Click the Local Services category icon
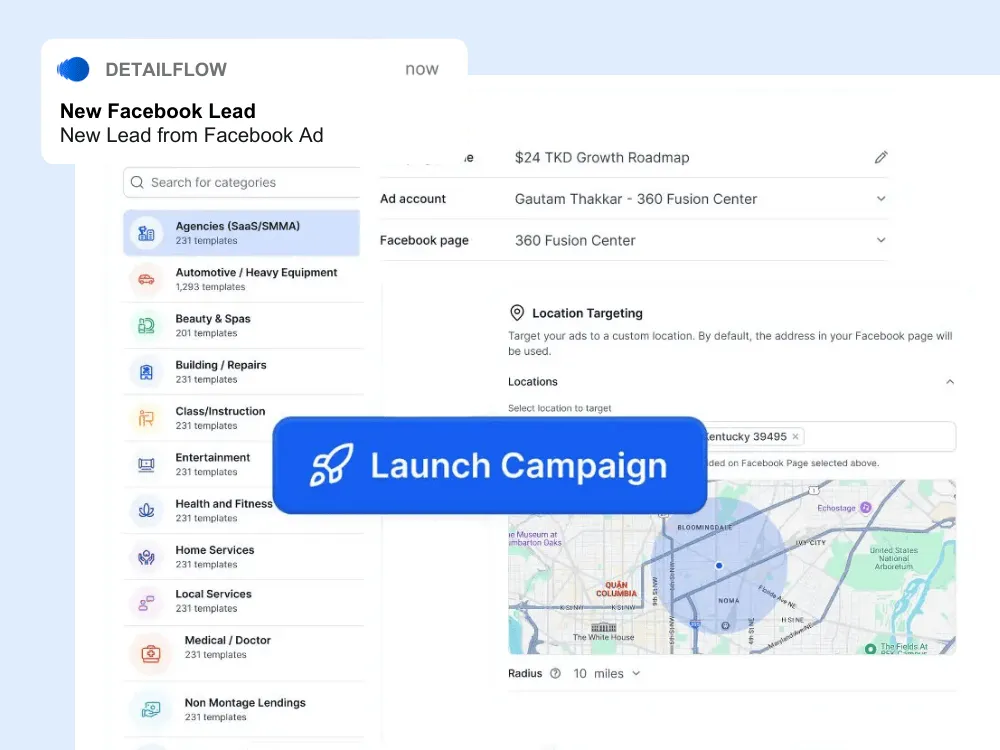Viewport: 1000px width, 750px height. point(146,602)
